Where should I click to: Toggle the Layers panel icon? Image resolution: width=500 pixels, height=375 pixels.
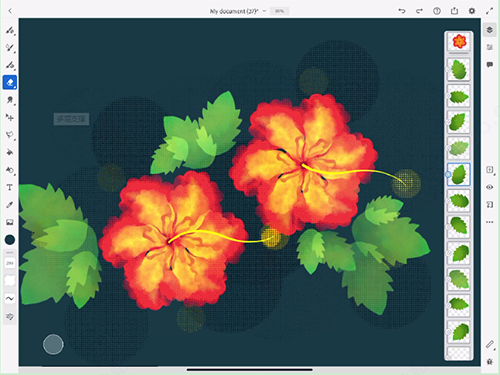click(x=489, y=30)
